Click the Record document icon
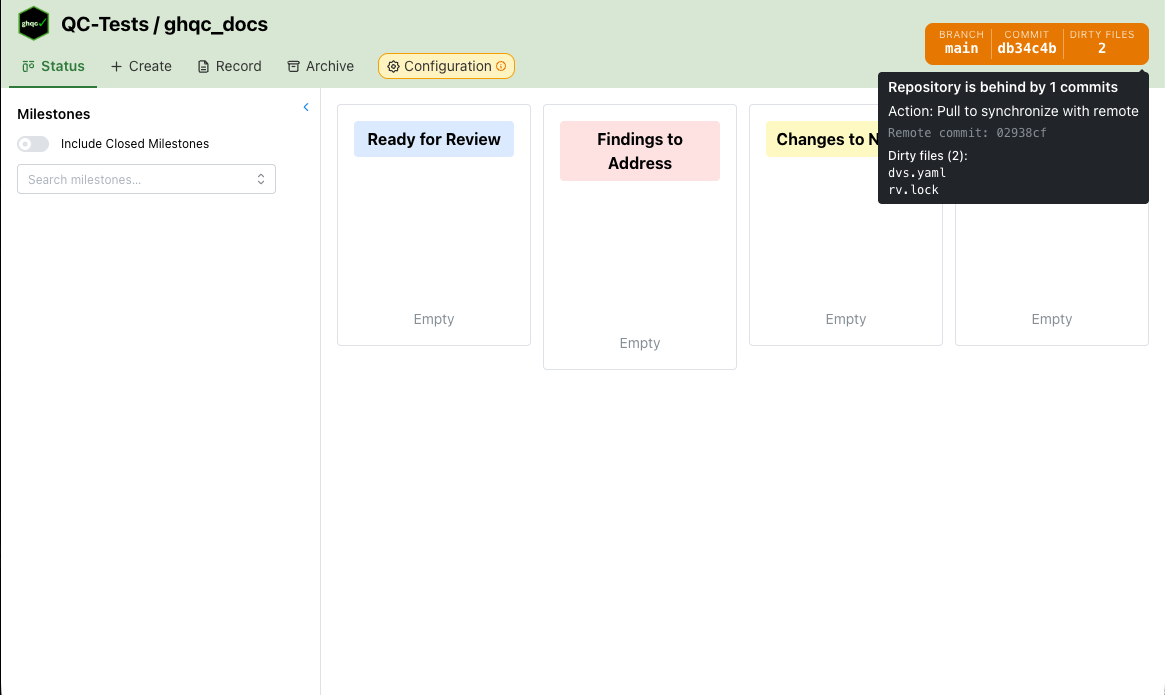This screenshot has height=695, width=1165. 204,67
